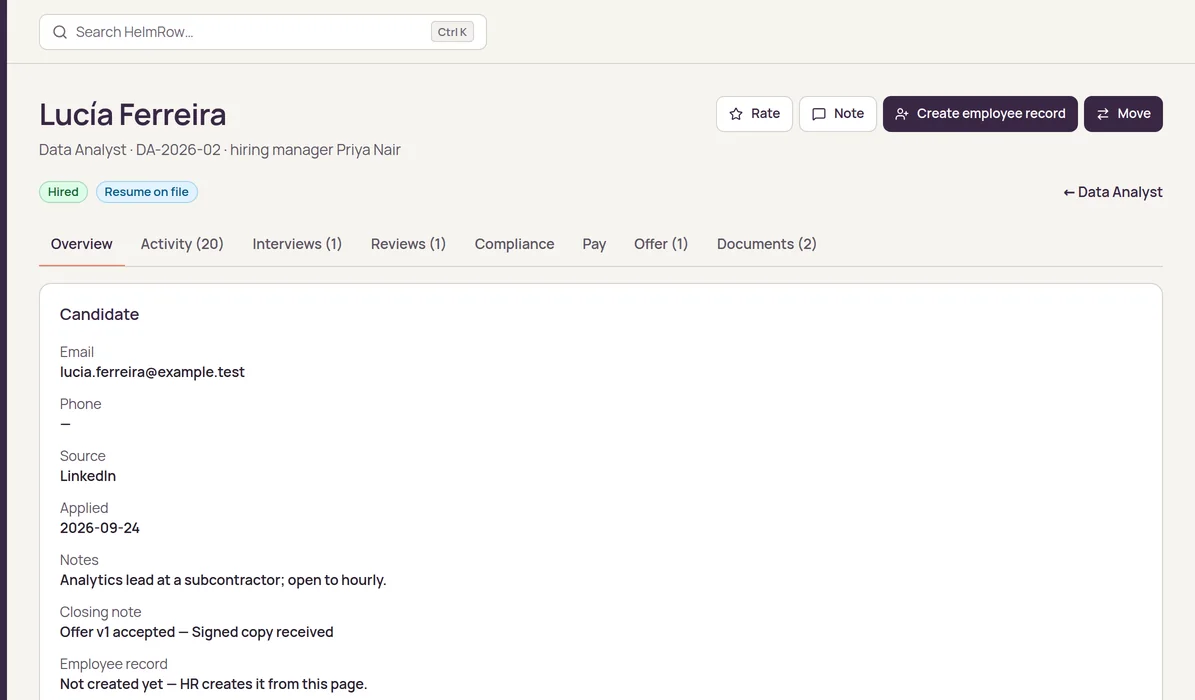Image resolution: width=1195 pixels, height=700 pixels.
Task: Click 'Offer v1 accepted — Signed copy received'
Action: click(x=197, y=632)
